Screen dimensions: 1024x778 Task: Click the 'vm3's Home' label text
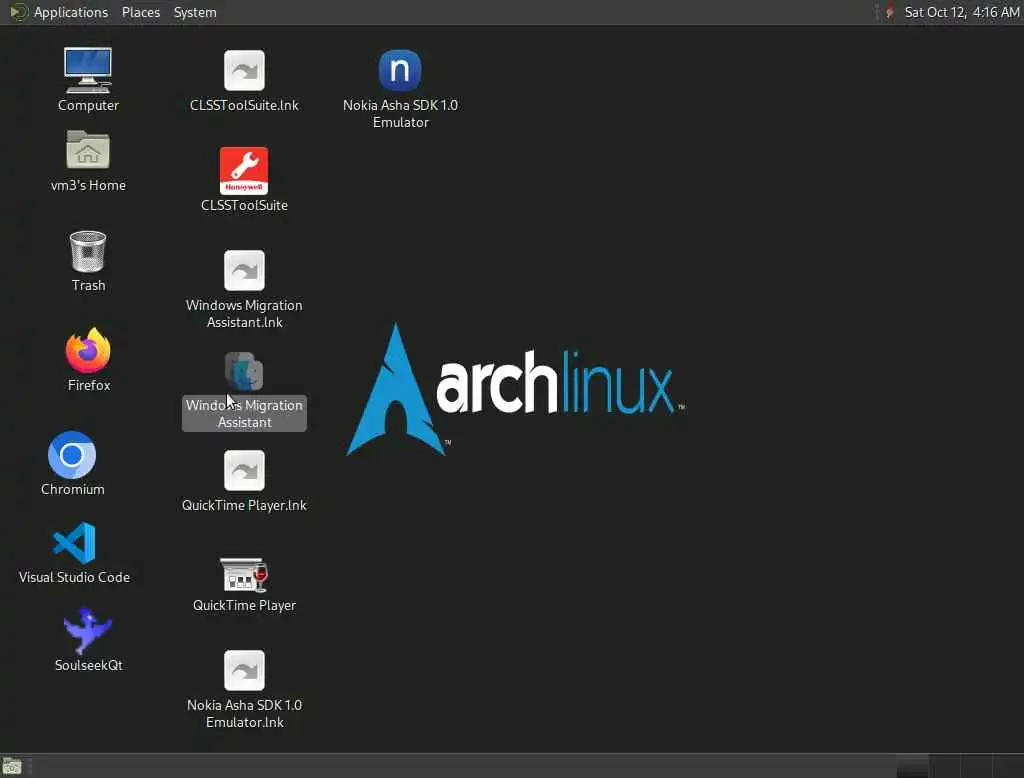coord(88,186)
